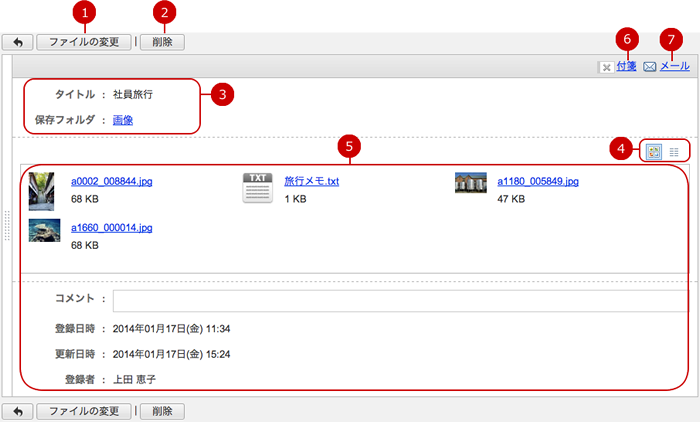This screenshot has width=700, height=422.
Task: Select the 1 KB size text
Action: click(296, 199)
